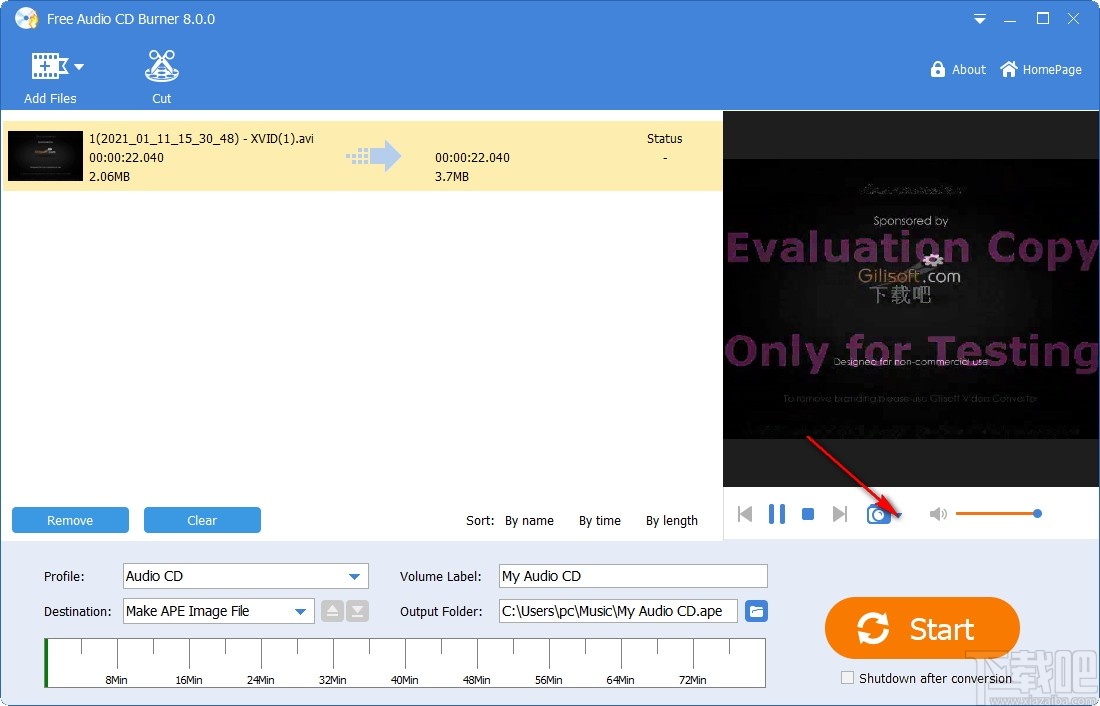Open the Add Files tool

click(x=50, y=75)
